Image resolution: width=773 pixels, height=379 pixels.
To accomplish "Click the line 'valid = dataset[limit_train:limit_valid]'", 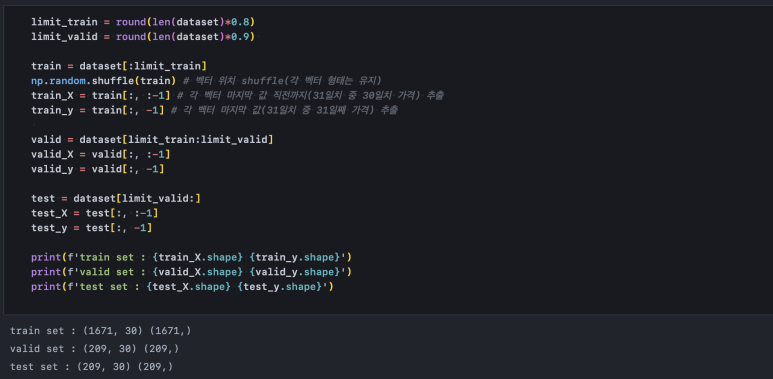I will [x=152, y=140].
